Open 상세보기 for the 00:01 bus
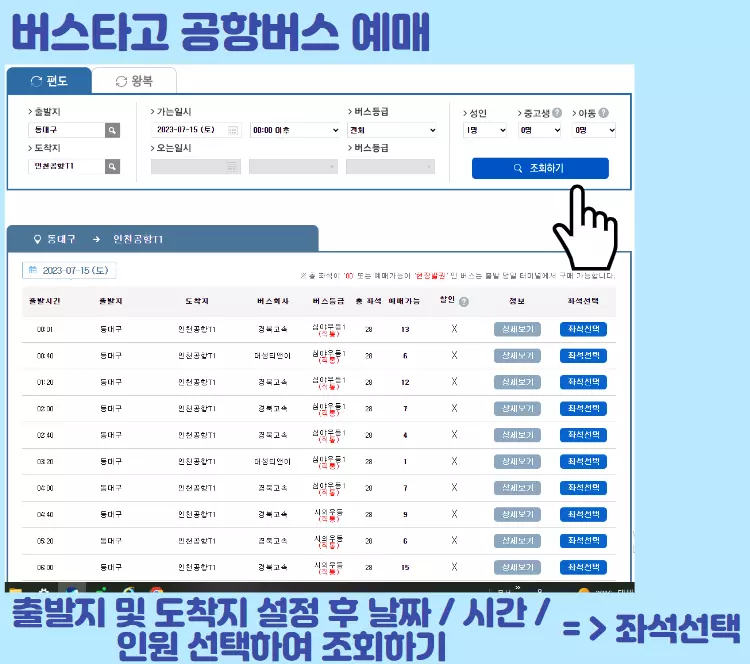This screenshot has height=664, width=750. (x=517, y=329)
